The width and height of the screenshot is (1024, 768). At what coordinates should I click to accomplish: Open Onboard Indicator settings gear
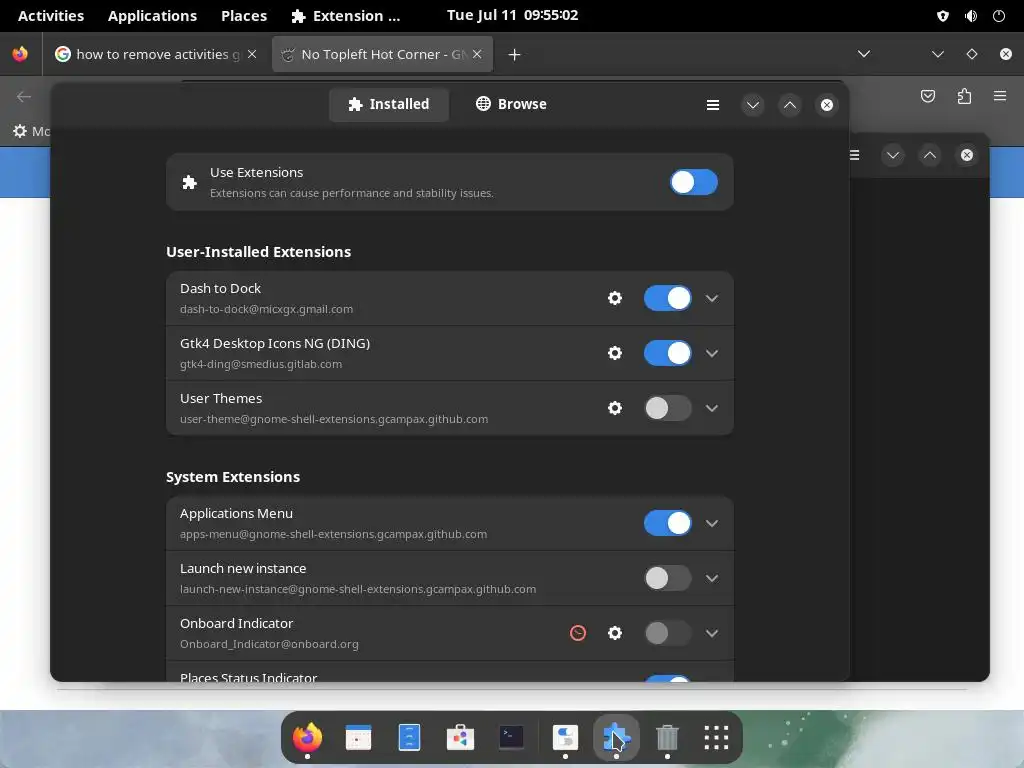point(615,633)
